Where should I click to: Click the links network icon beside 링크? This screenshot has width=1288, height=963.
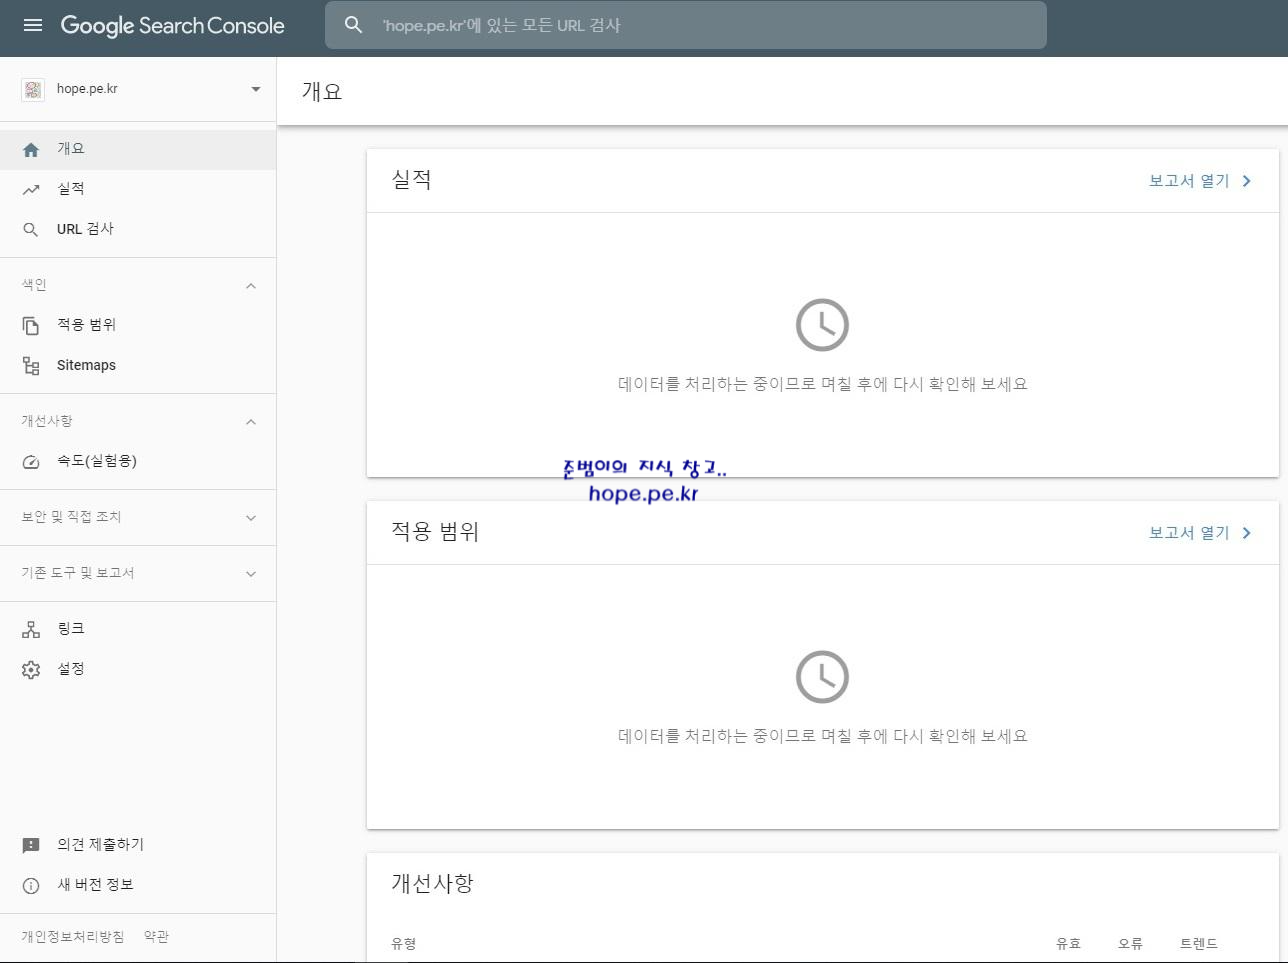point(31,629)
